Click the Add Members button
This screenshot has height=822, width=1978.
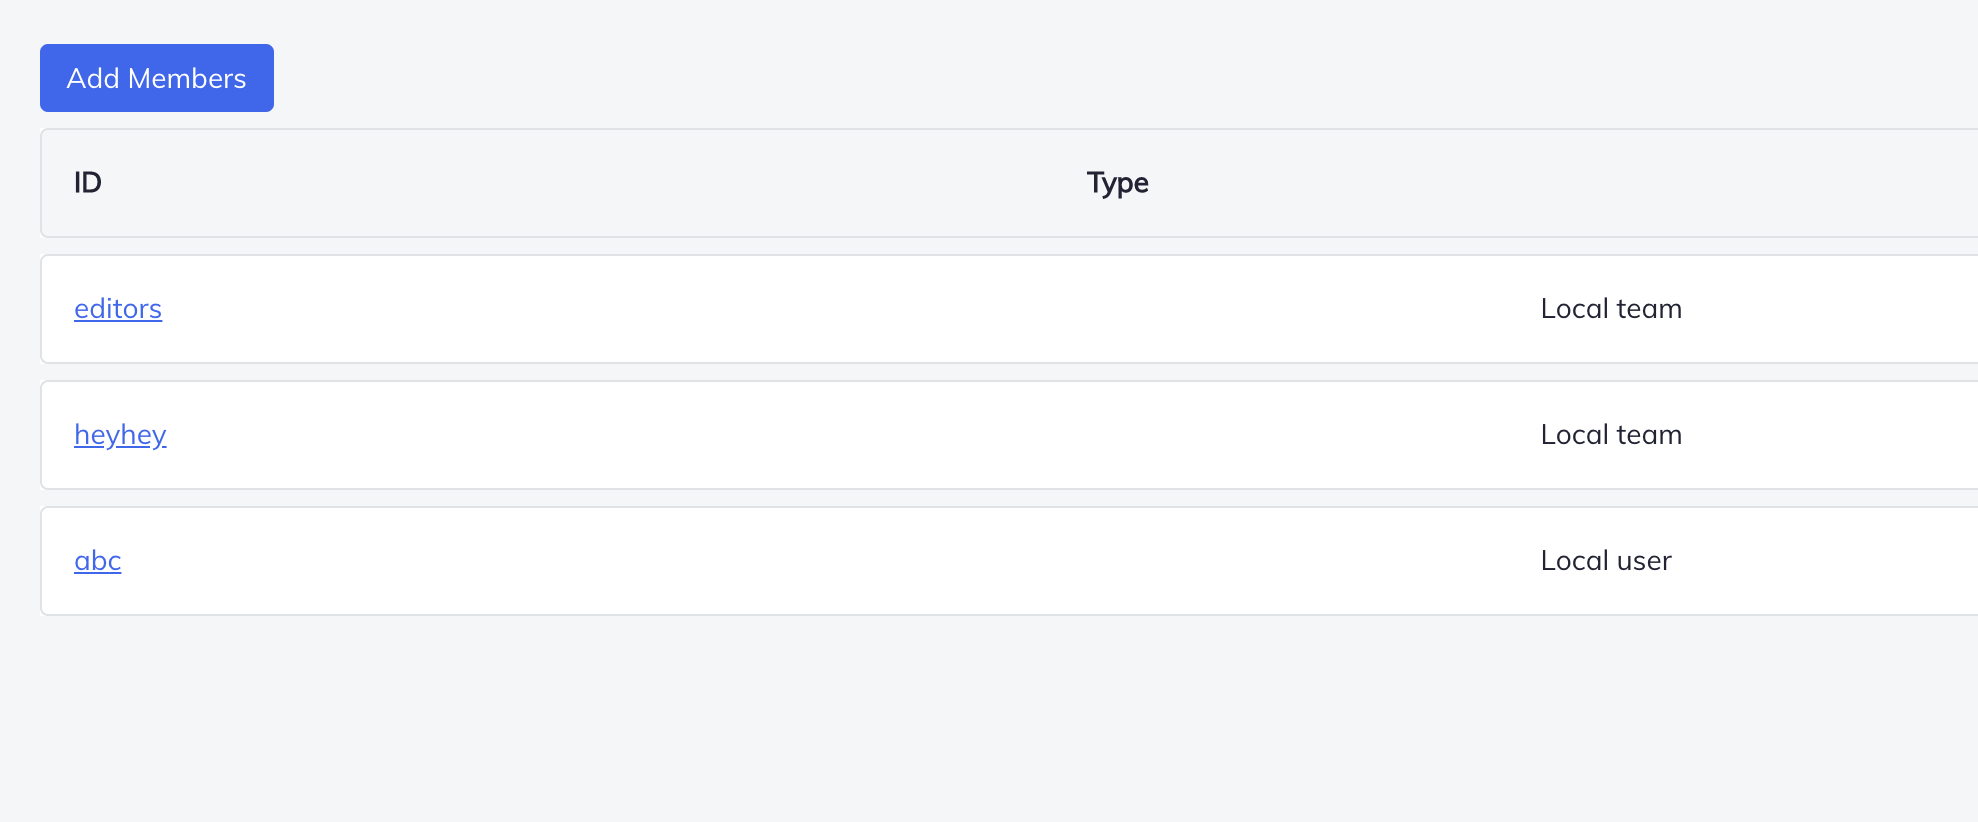click(156, 77)
